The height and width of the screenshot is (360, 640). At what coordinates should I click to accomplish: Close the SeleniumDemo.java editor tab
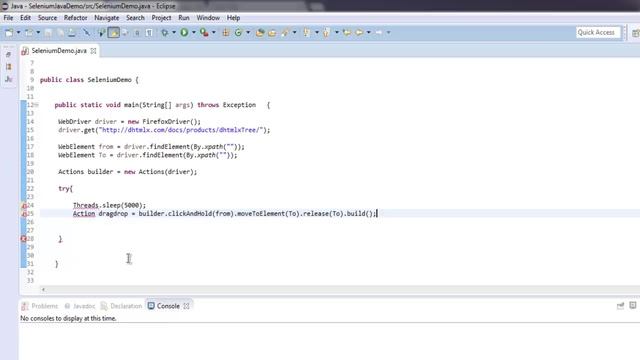coord(93,51)
